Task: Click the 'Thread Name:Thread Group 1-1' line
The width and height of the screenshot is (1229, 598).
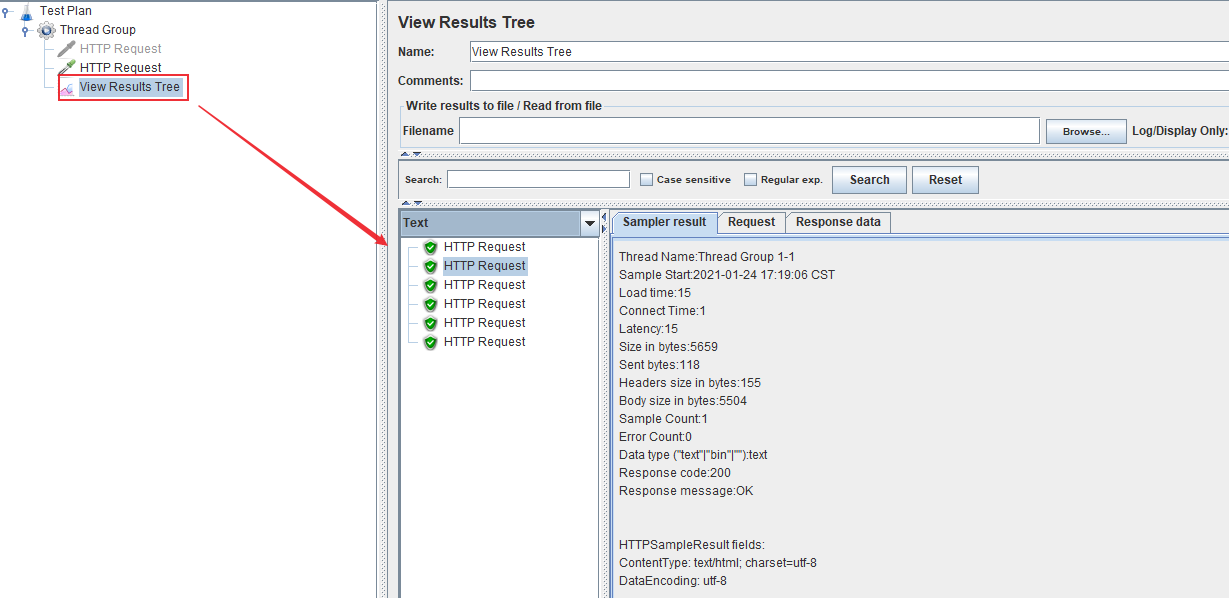Action: tap(707, 257)
